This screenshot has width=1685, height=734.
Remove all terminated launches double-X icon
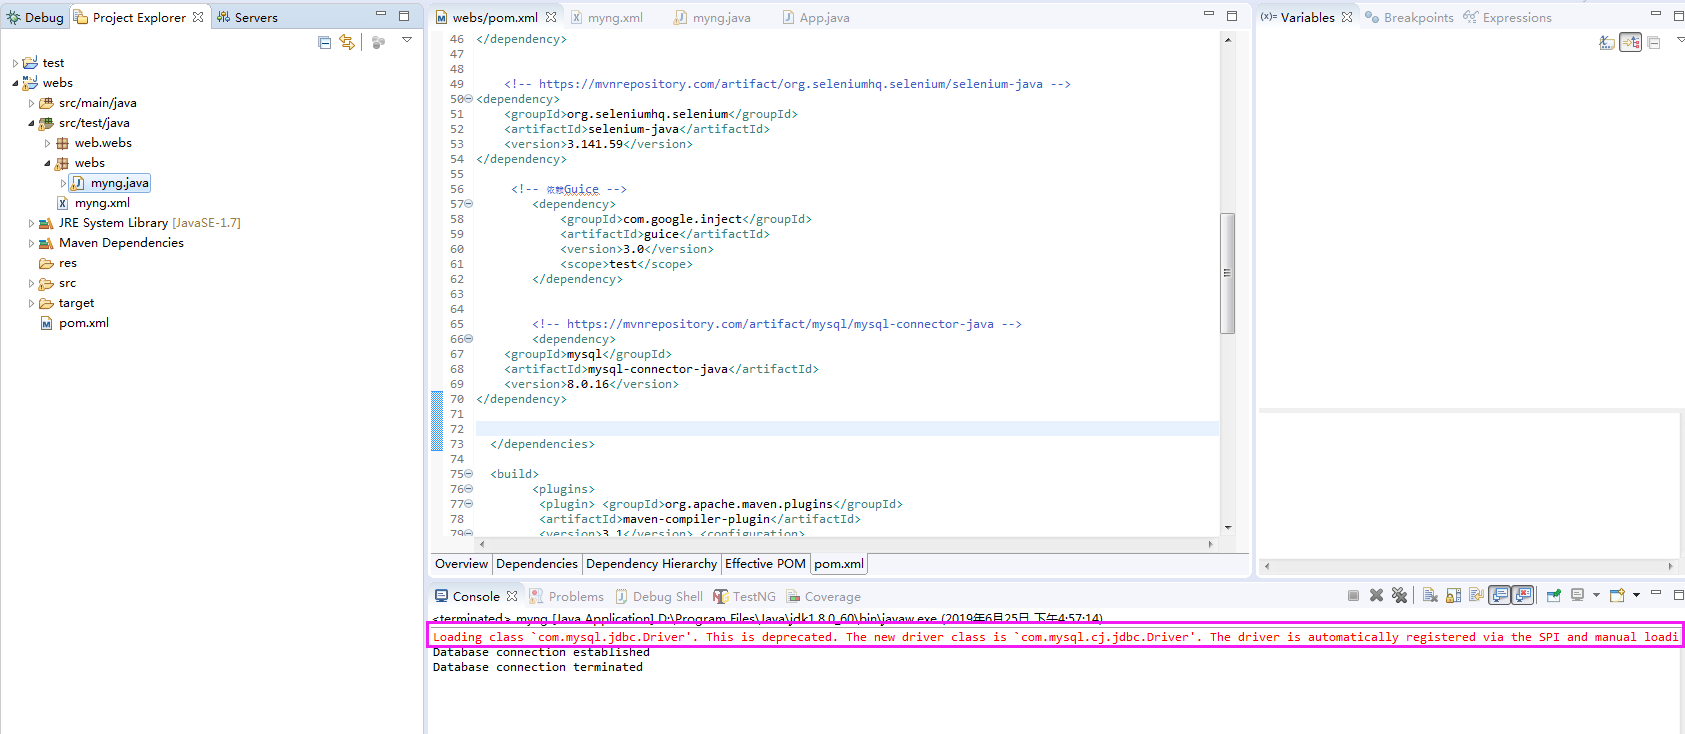1399,595
